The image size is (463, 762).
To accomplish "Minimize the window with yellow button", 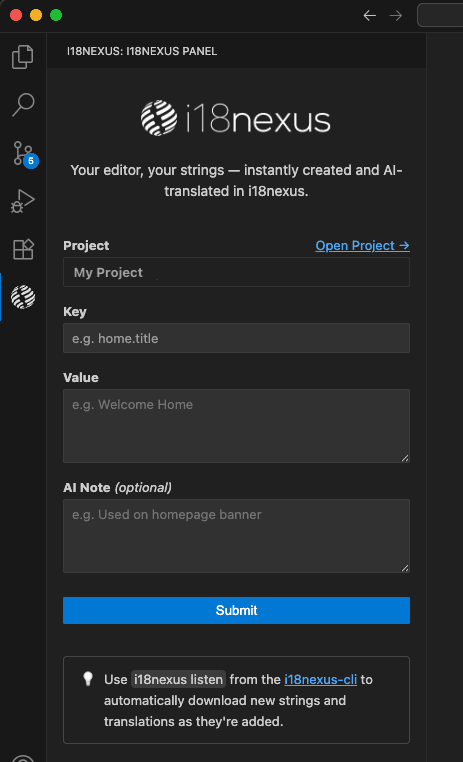I will 36,15.
